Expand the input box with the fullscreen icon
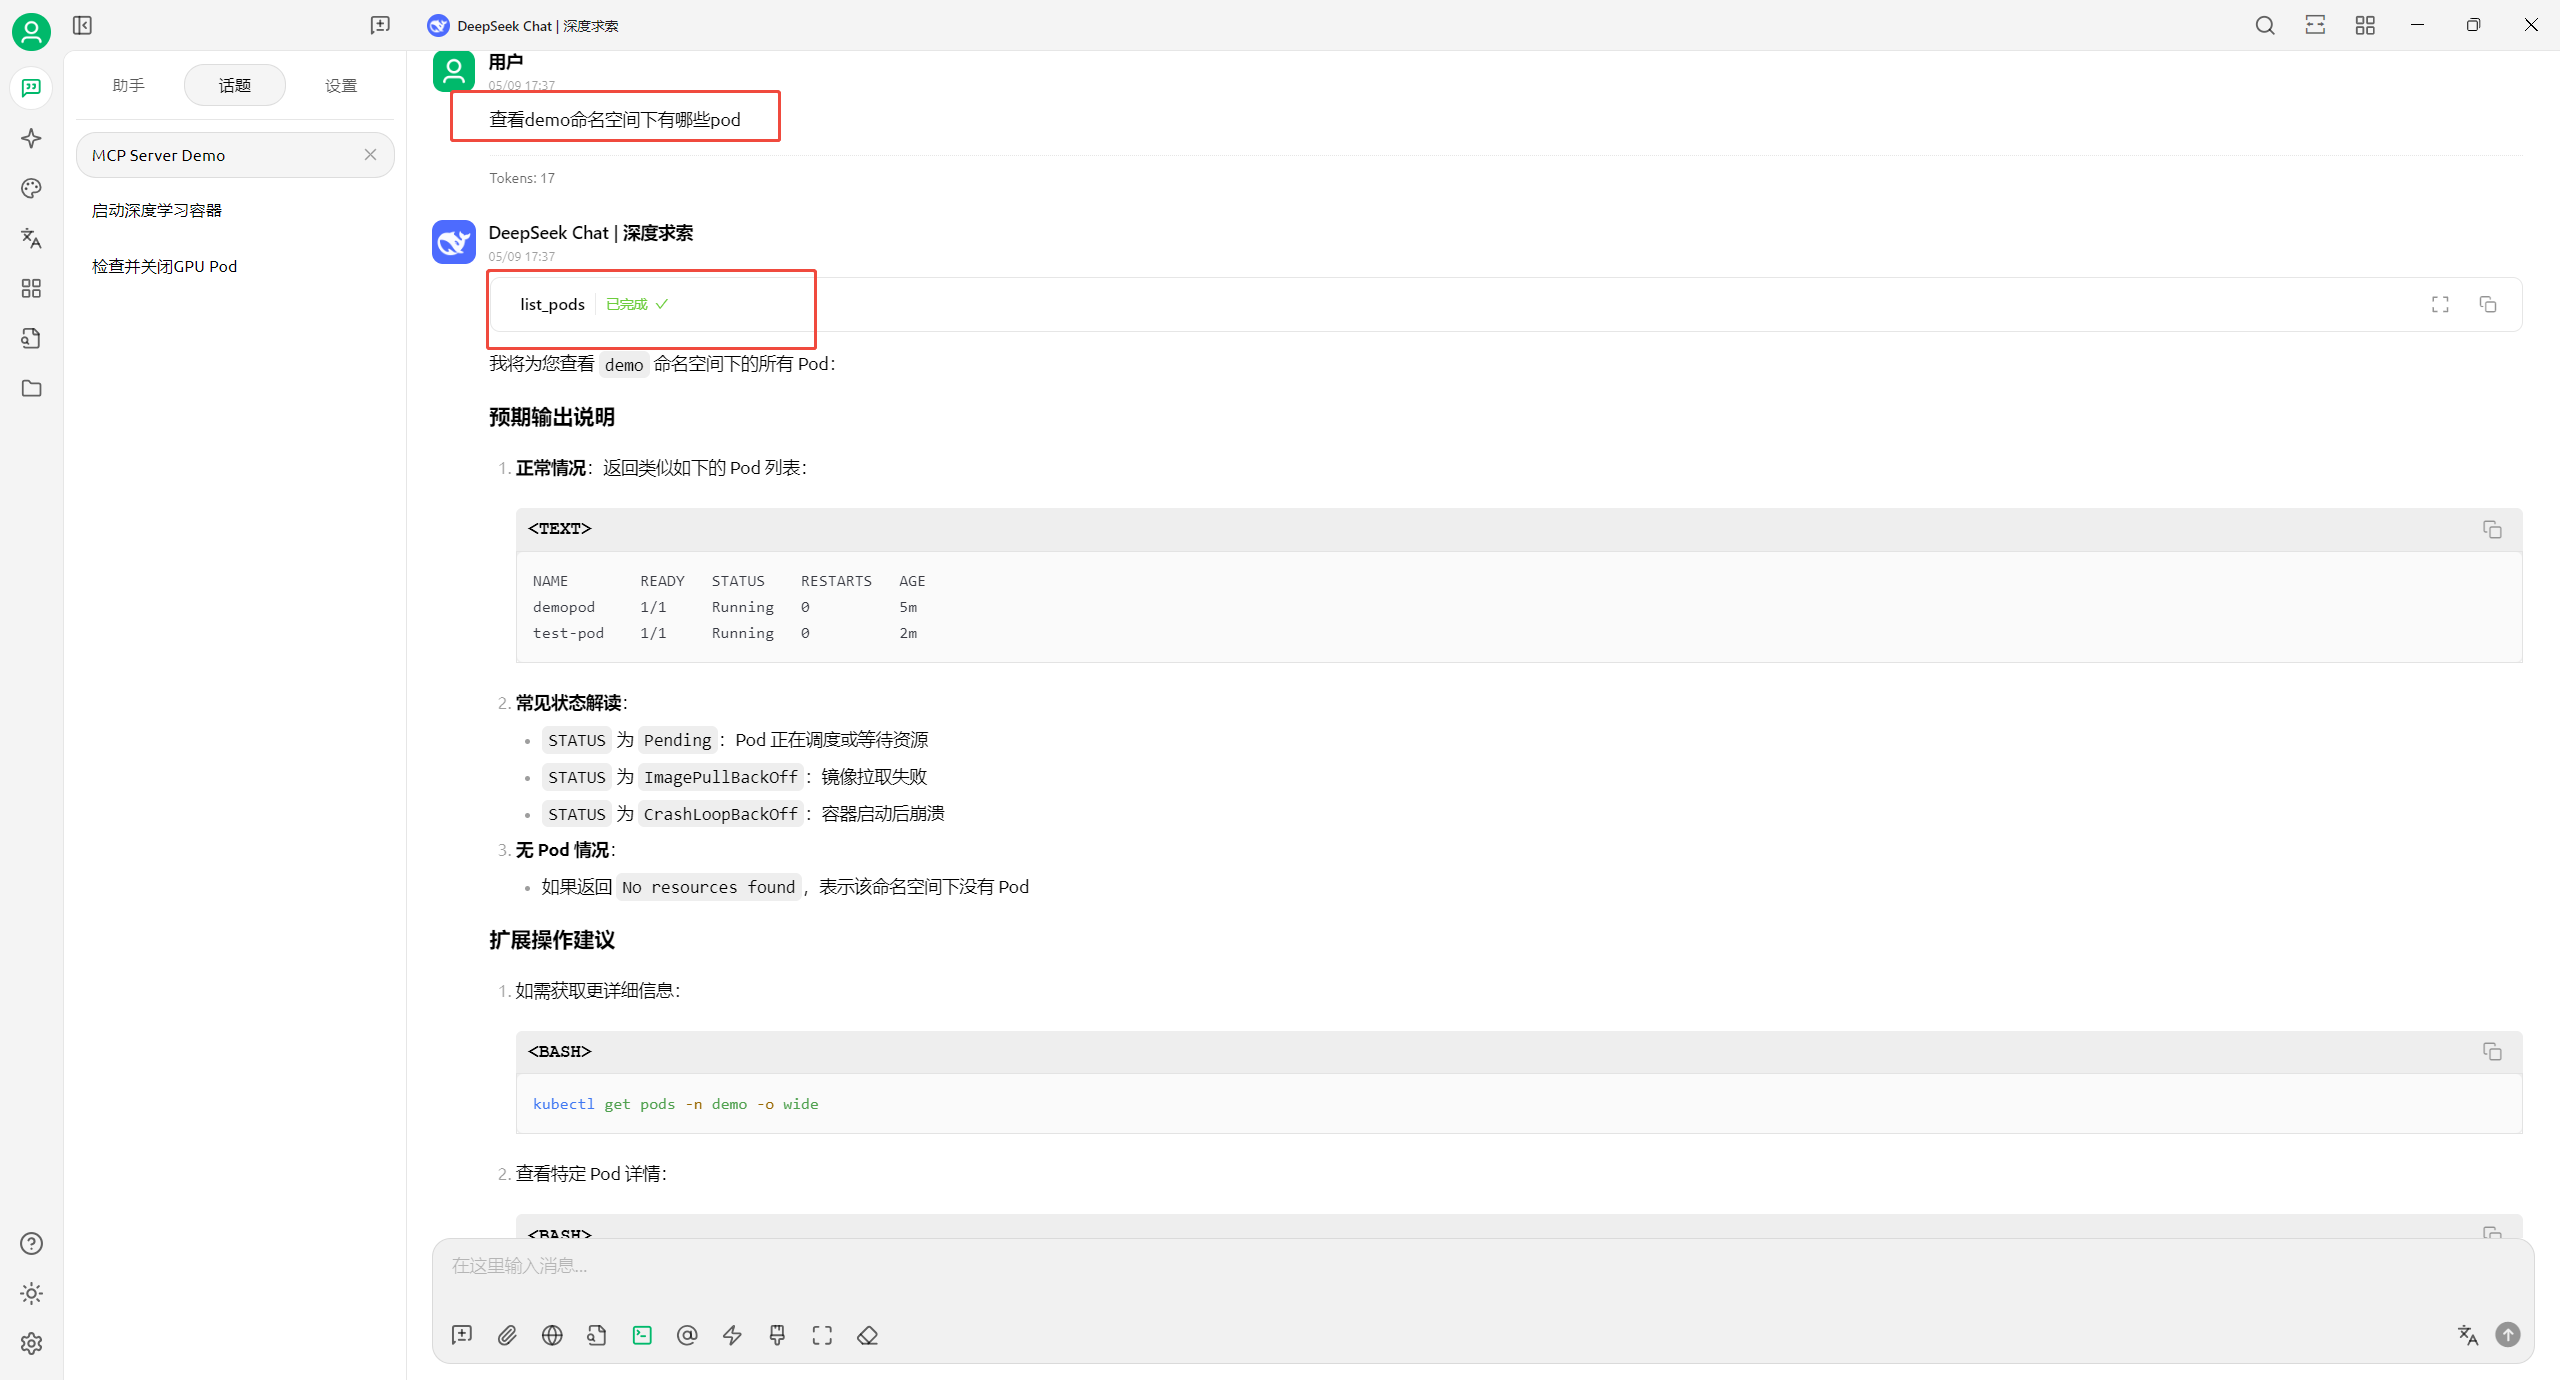Screen dimensions: 2560x1380 [822, 1335]
